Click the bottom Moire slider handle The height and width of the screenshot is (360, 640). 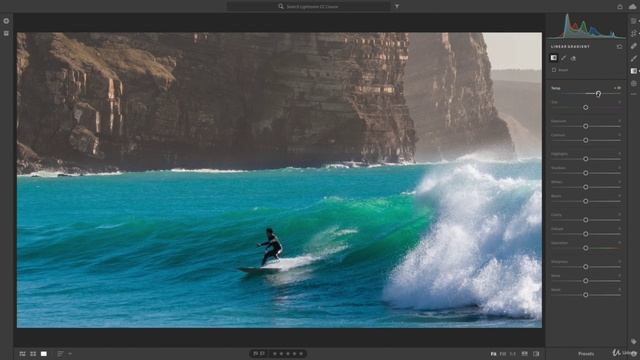(x=586, y=295)
